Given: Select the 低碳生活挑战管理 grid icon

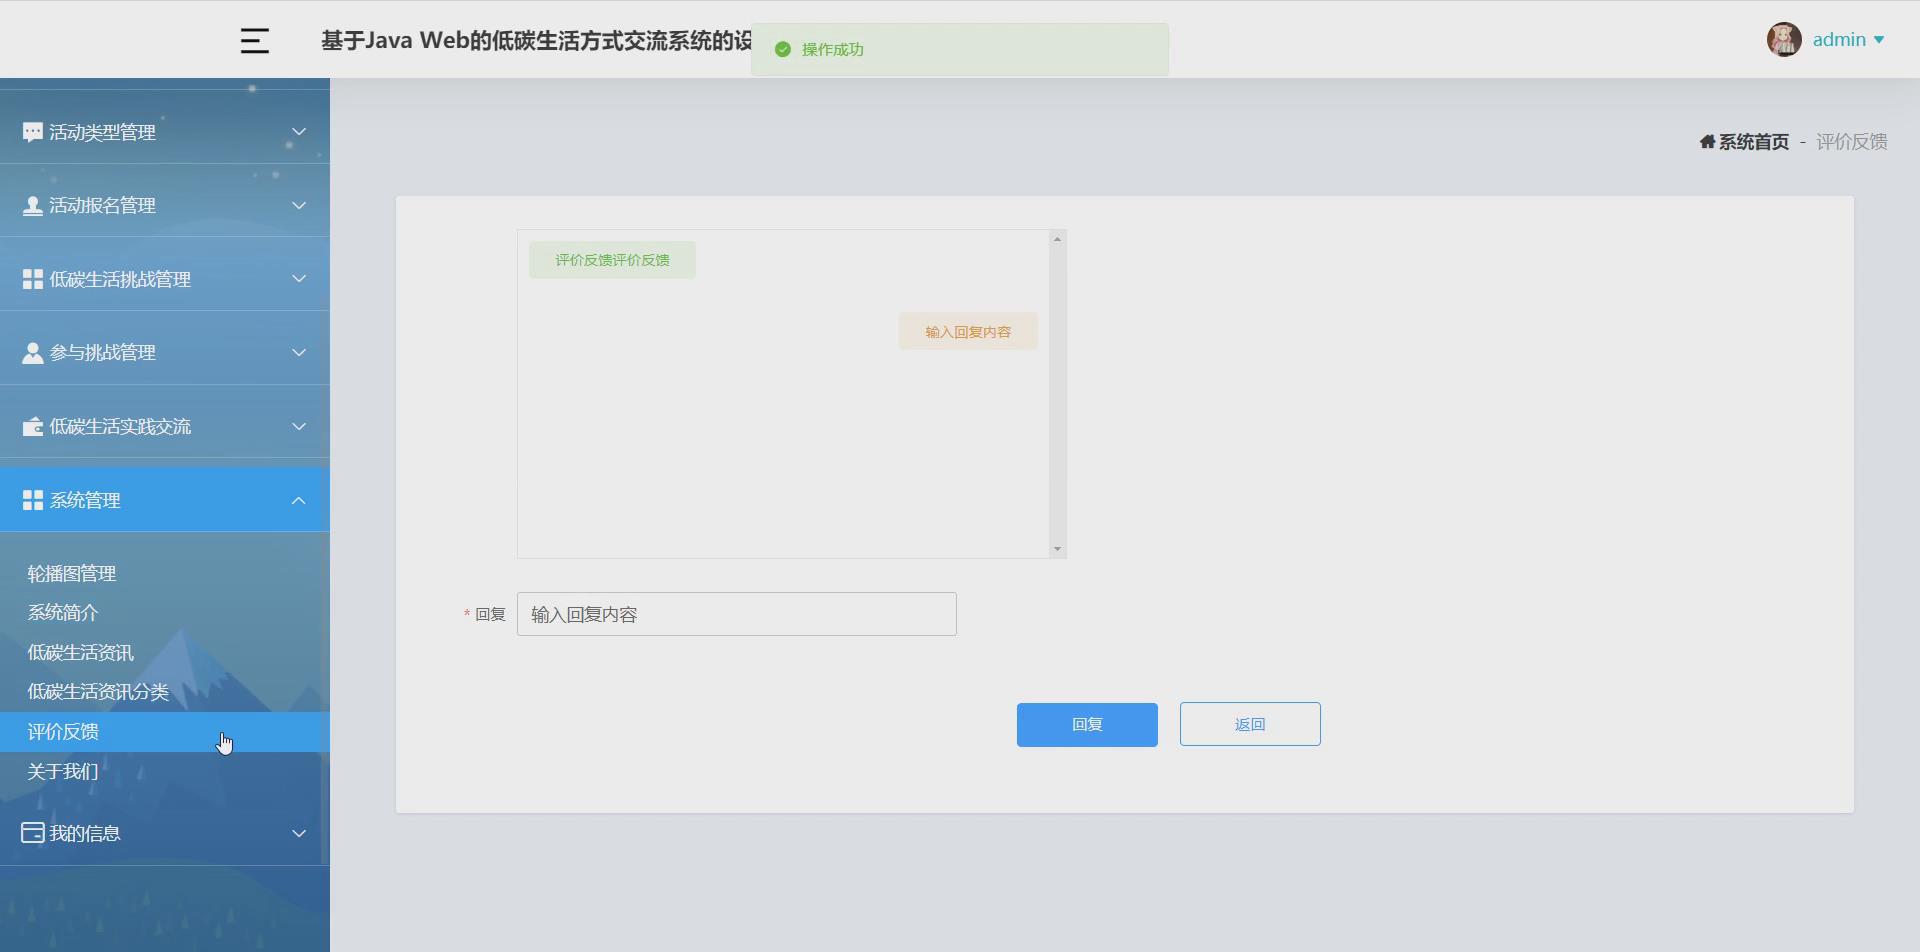Looking at the screenshot, I should coord(31,279).
